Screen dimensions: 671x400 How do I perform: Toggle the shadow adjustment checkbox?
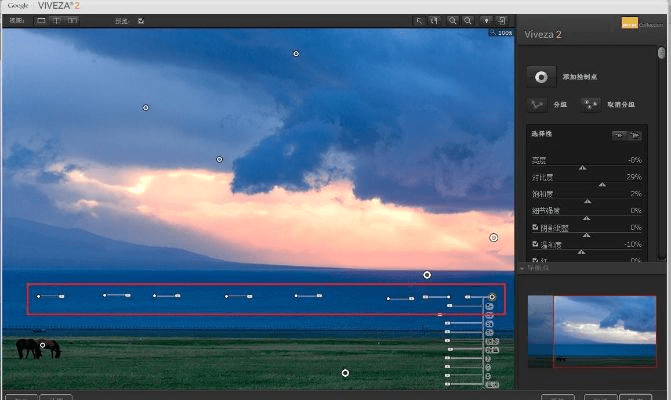coord(535,227)
